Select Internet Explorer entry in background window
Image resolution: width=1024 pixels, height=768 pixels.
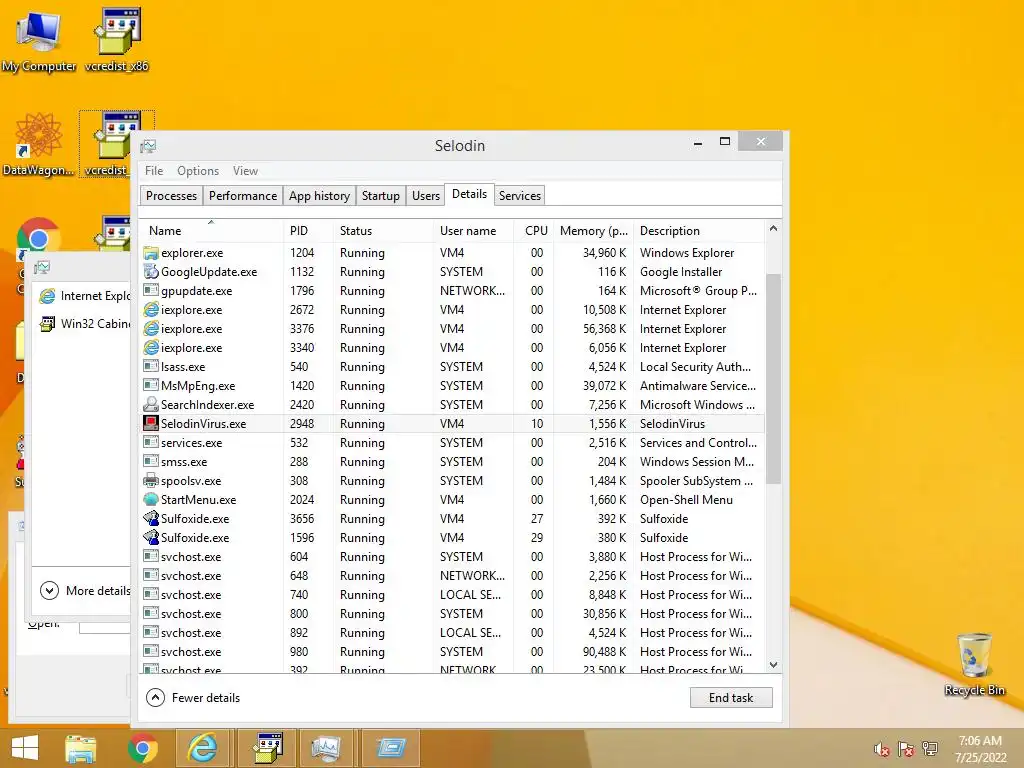click(84, 296)
